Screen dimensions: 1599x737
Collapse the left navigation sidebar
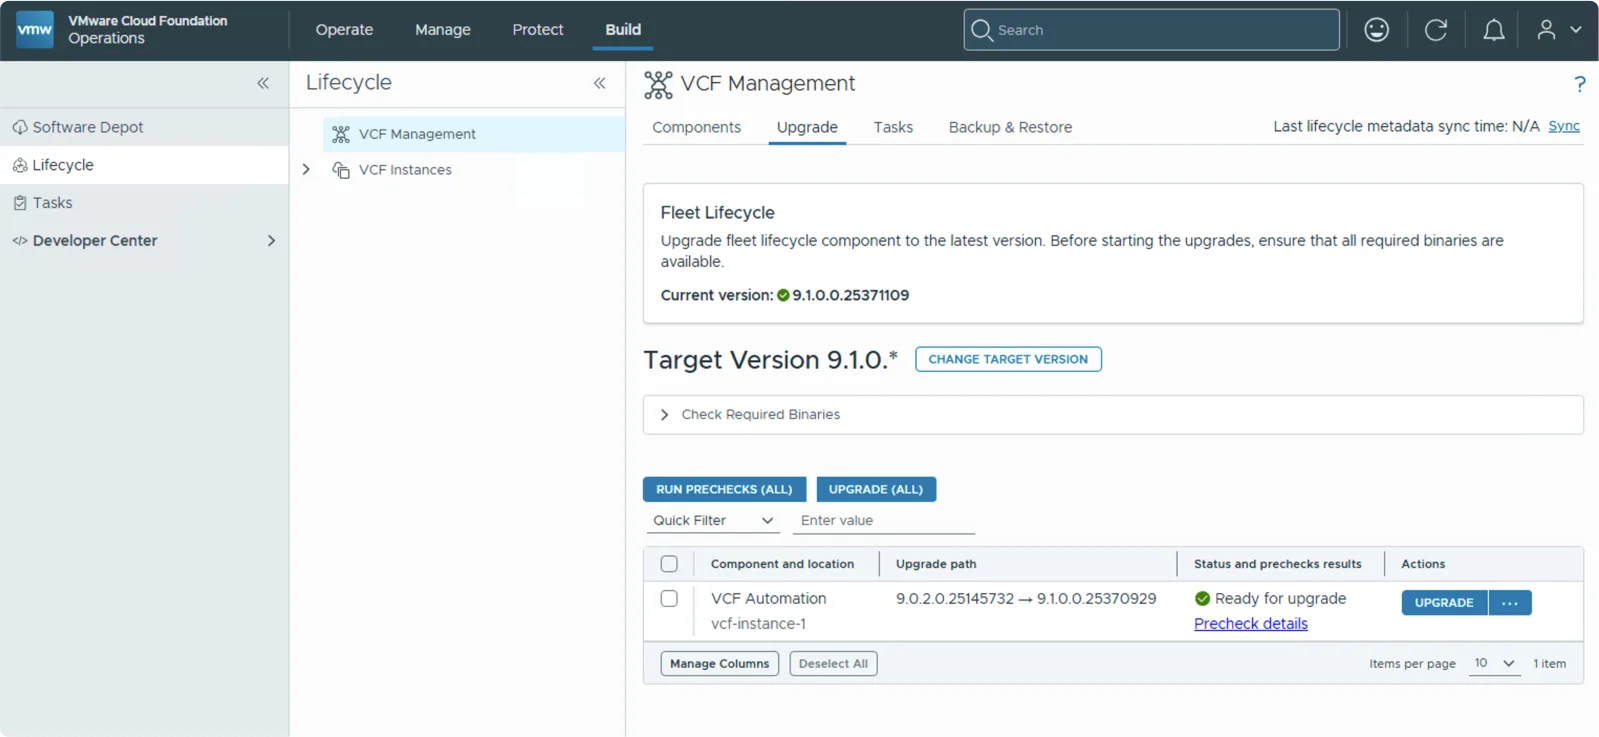pos(263,83)
